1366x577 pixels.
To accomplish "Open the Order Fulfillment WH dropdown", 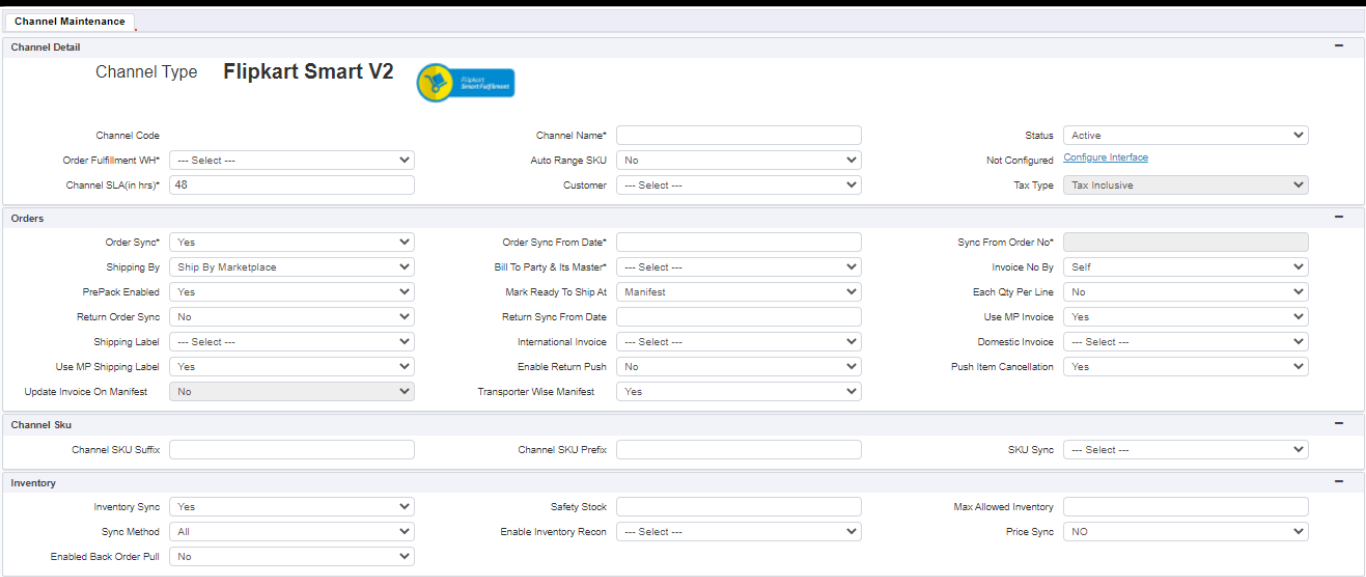I will click(291, 160).
